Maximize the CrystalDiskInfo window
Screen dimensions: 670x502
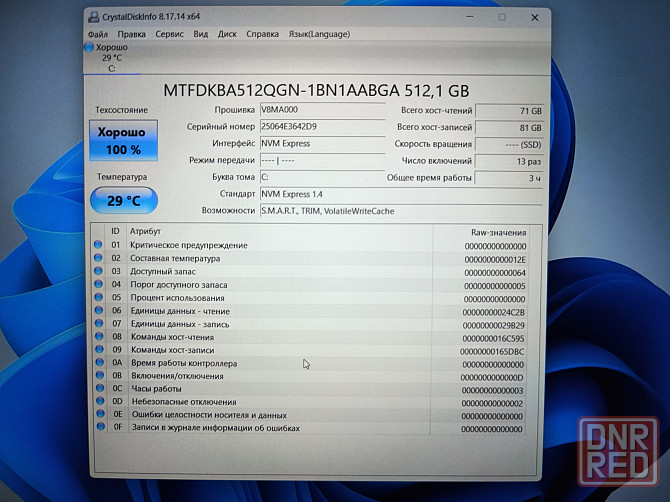[x=501, y=17]
